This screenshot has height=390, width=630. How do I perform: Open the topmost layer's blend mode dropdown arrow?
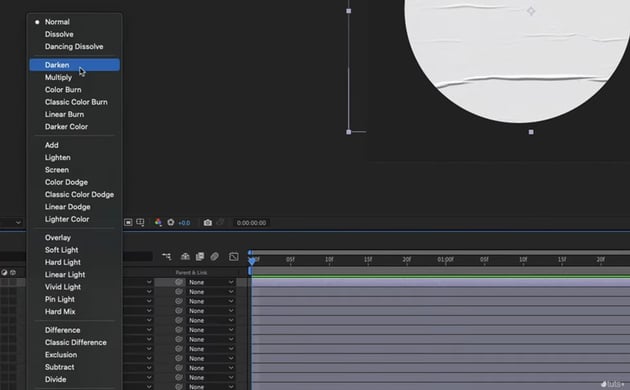(149, 282)
